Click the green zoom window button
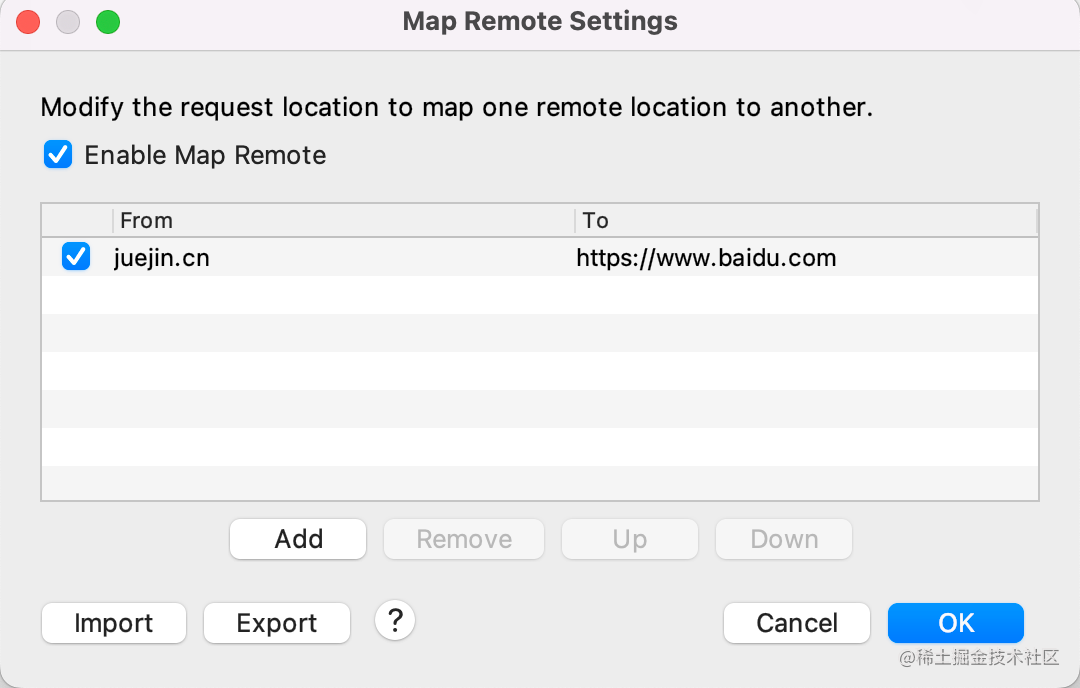 (x=107, y=22)
